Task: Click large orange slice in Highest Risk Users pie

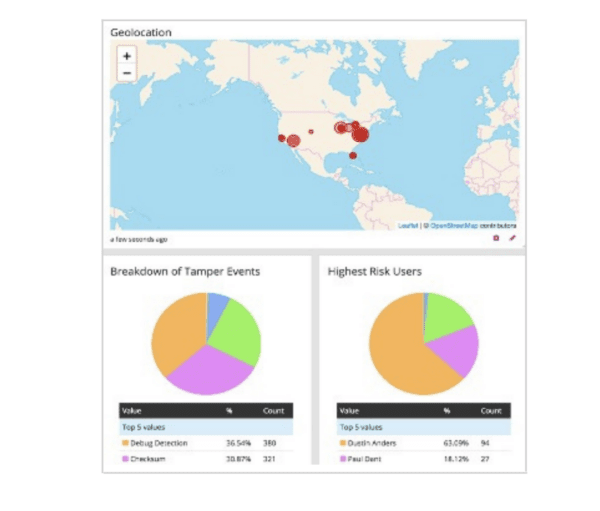Action: coord(398,352)
